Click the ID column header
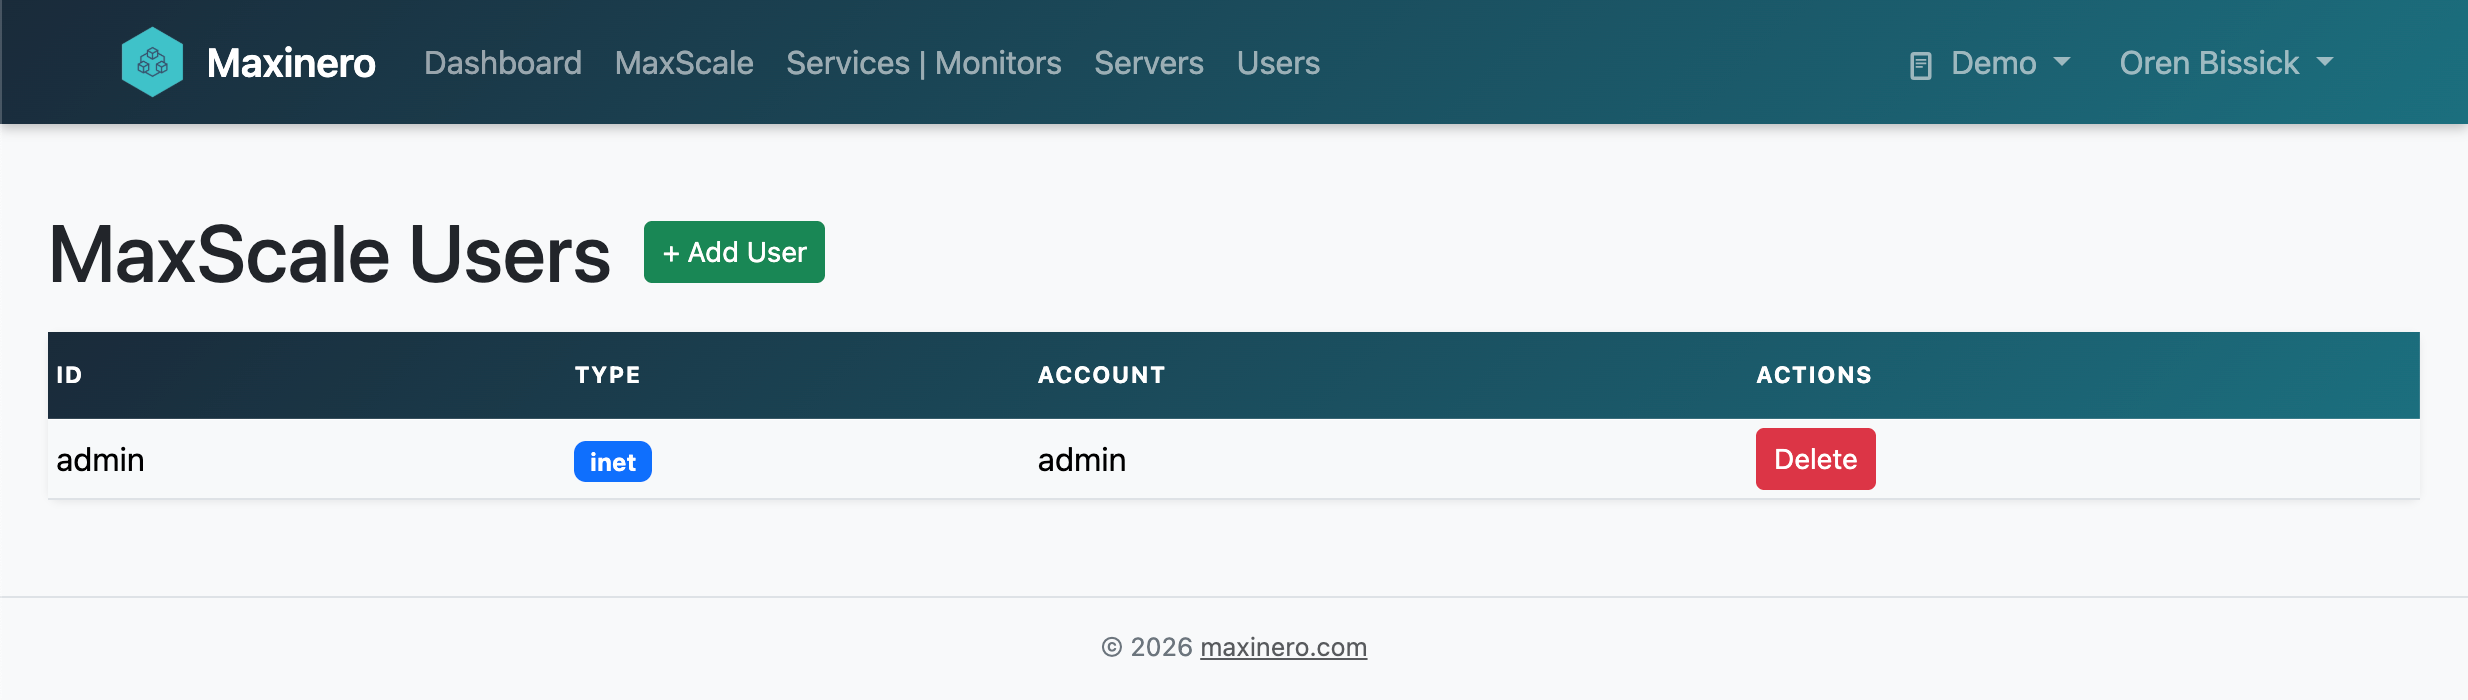Viewport: 2468px width, 700px height. pos(69,375)
